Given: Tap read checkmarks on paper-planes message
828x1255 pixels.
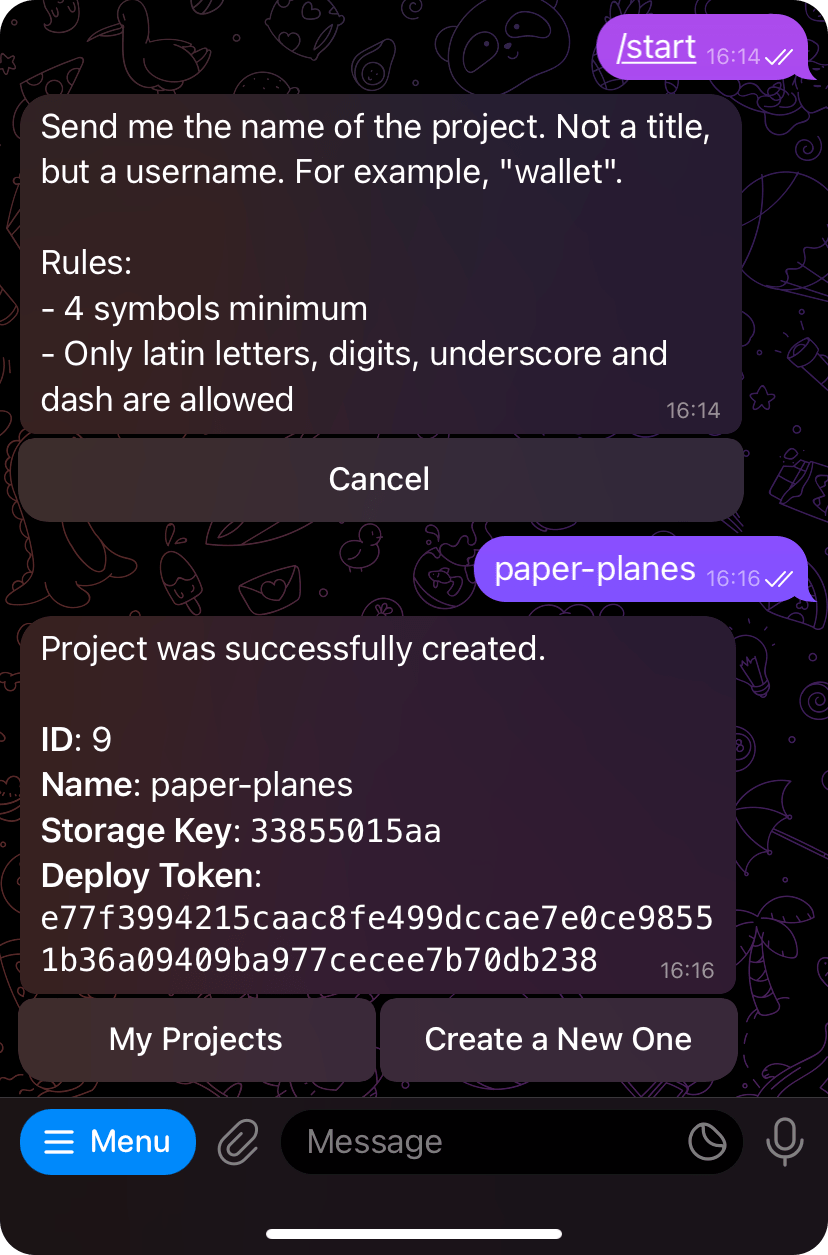Looking at the screenshot, I should [x=778, y=579].
